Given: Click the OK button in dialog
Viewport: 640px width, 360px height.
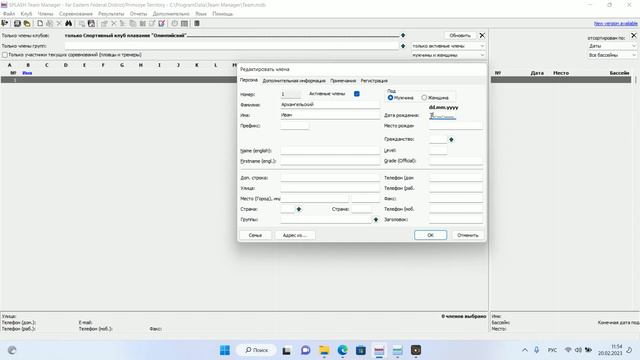Looking at the screenshot, I should (430, 235).
